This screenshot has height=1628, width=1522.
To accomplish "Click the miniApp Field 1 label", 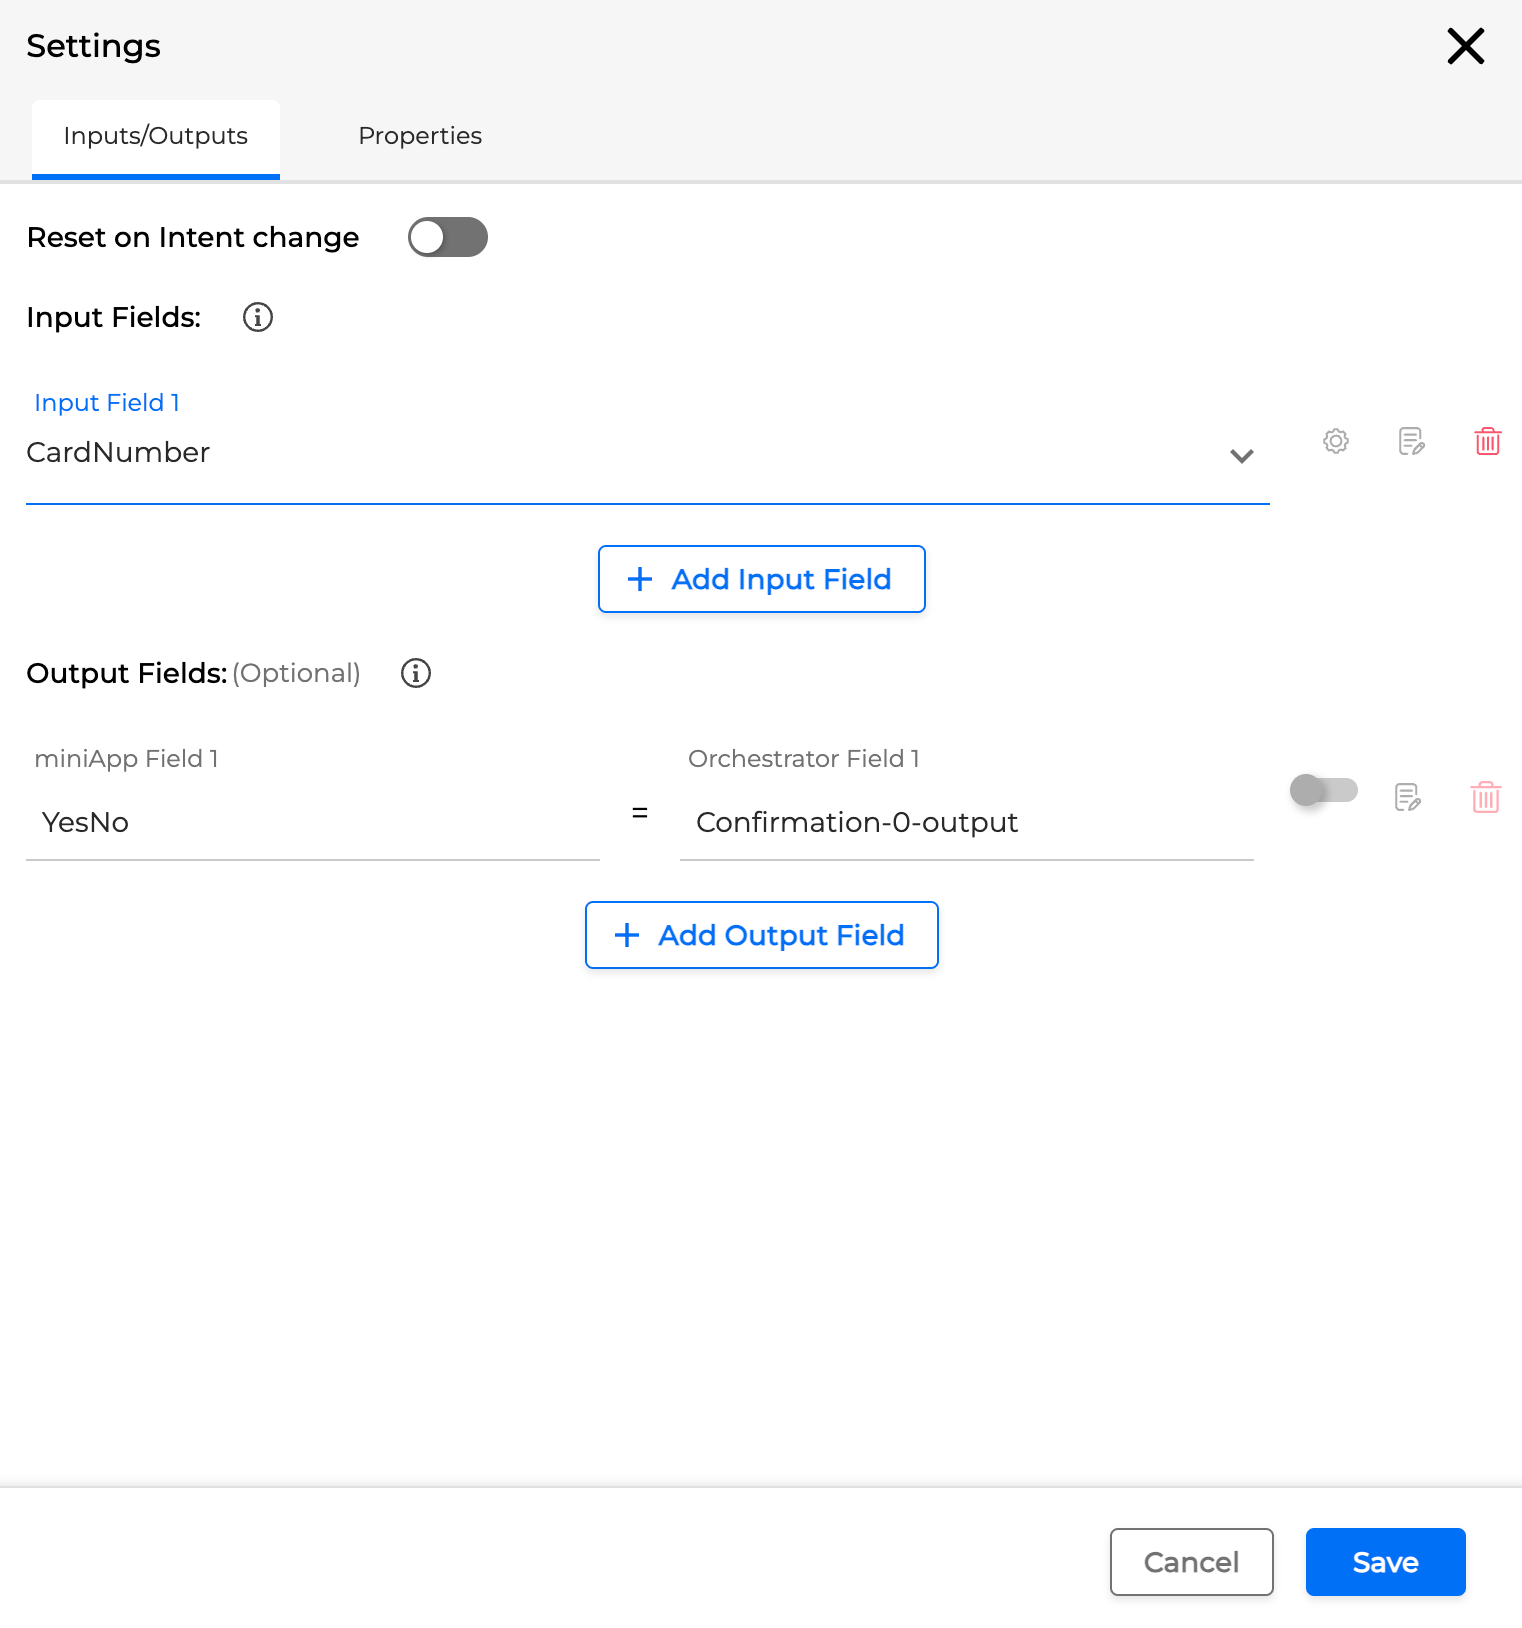I will [126, 759].
